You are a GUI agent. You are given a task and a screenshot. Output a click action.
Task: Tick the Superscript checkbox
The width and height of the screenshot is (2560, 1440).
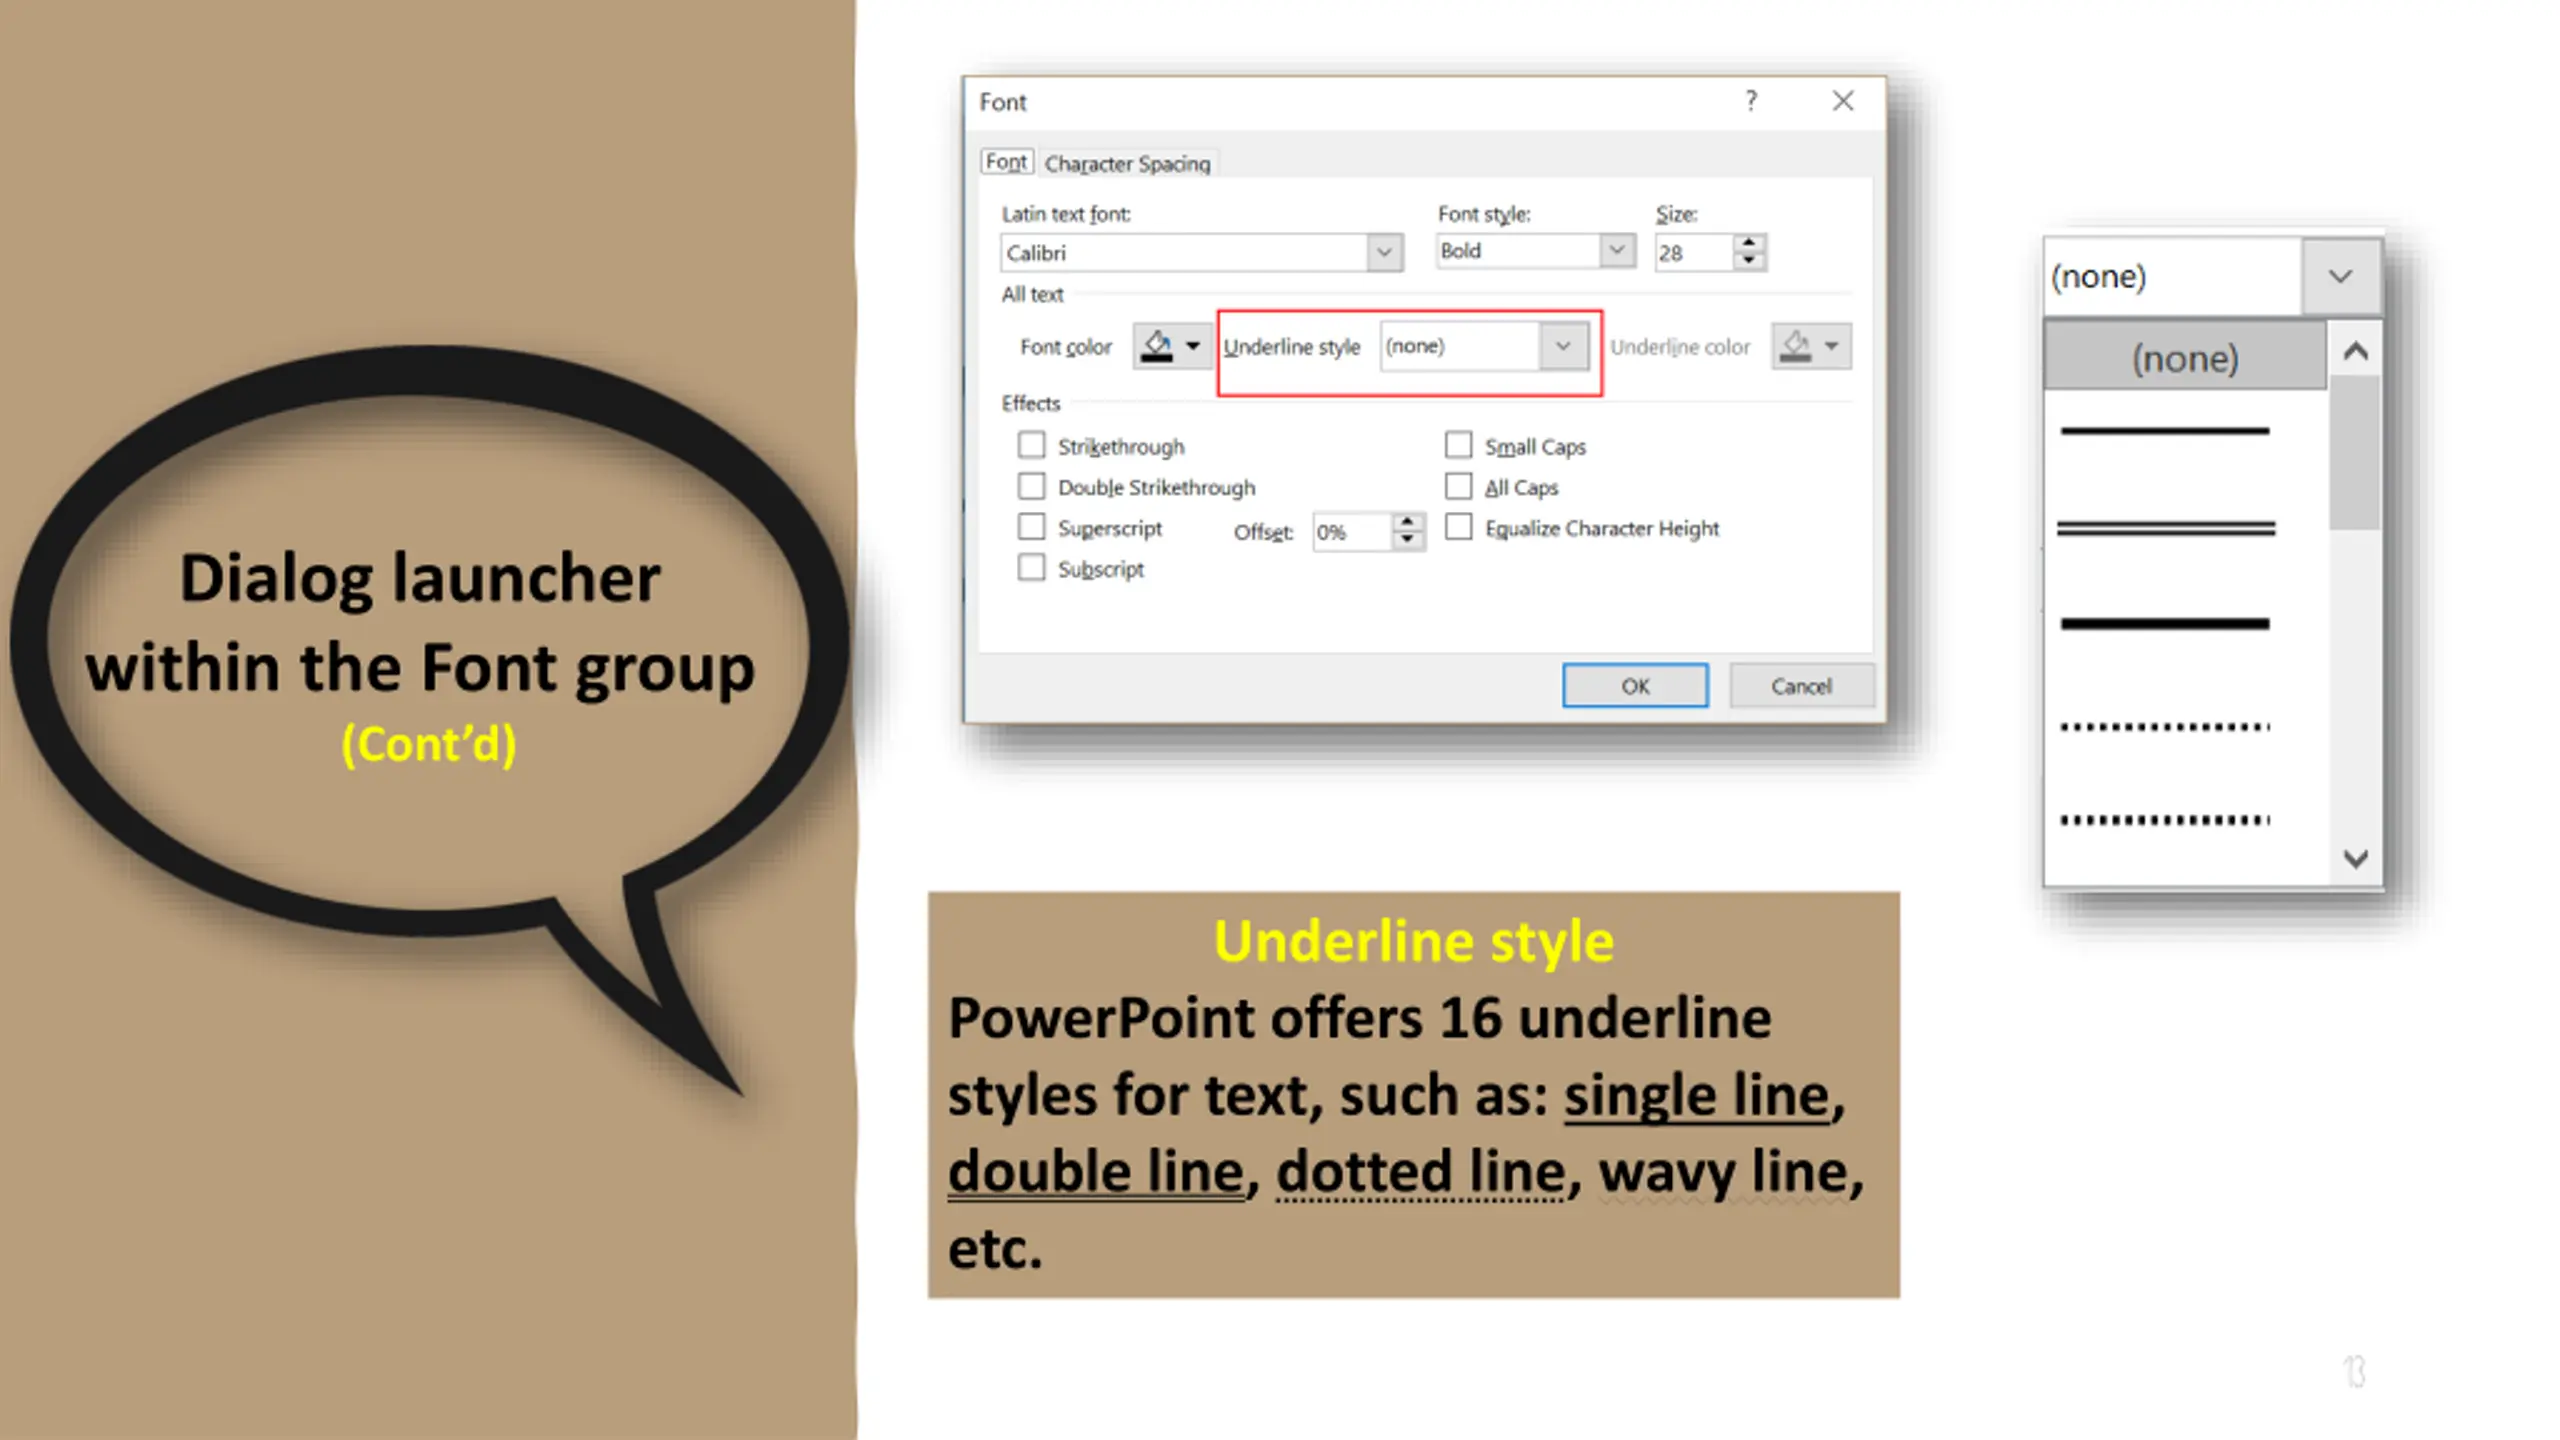(x=1031, y=527)
